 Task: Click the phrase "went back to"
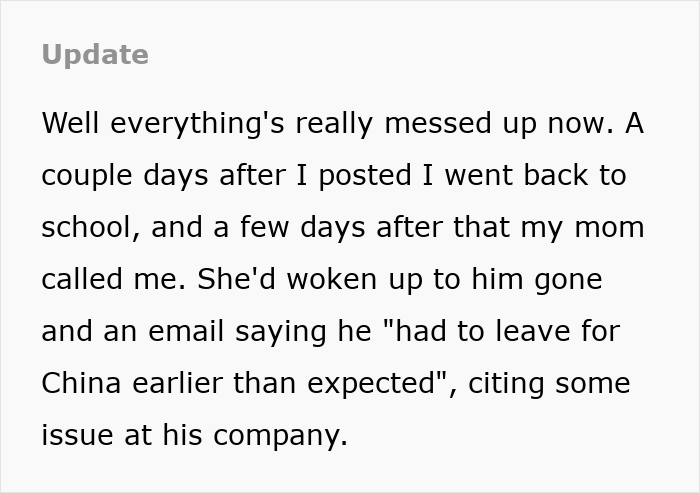click(x=535, y=176)
